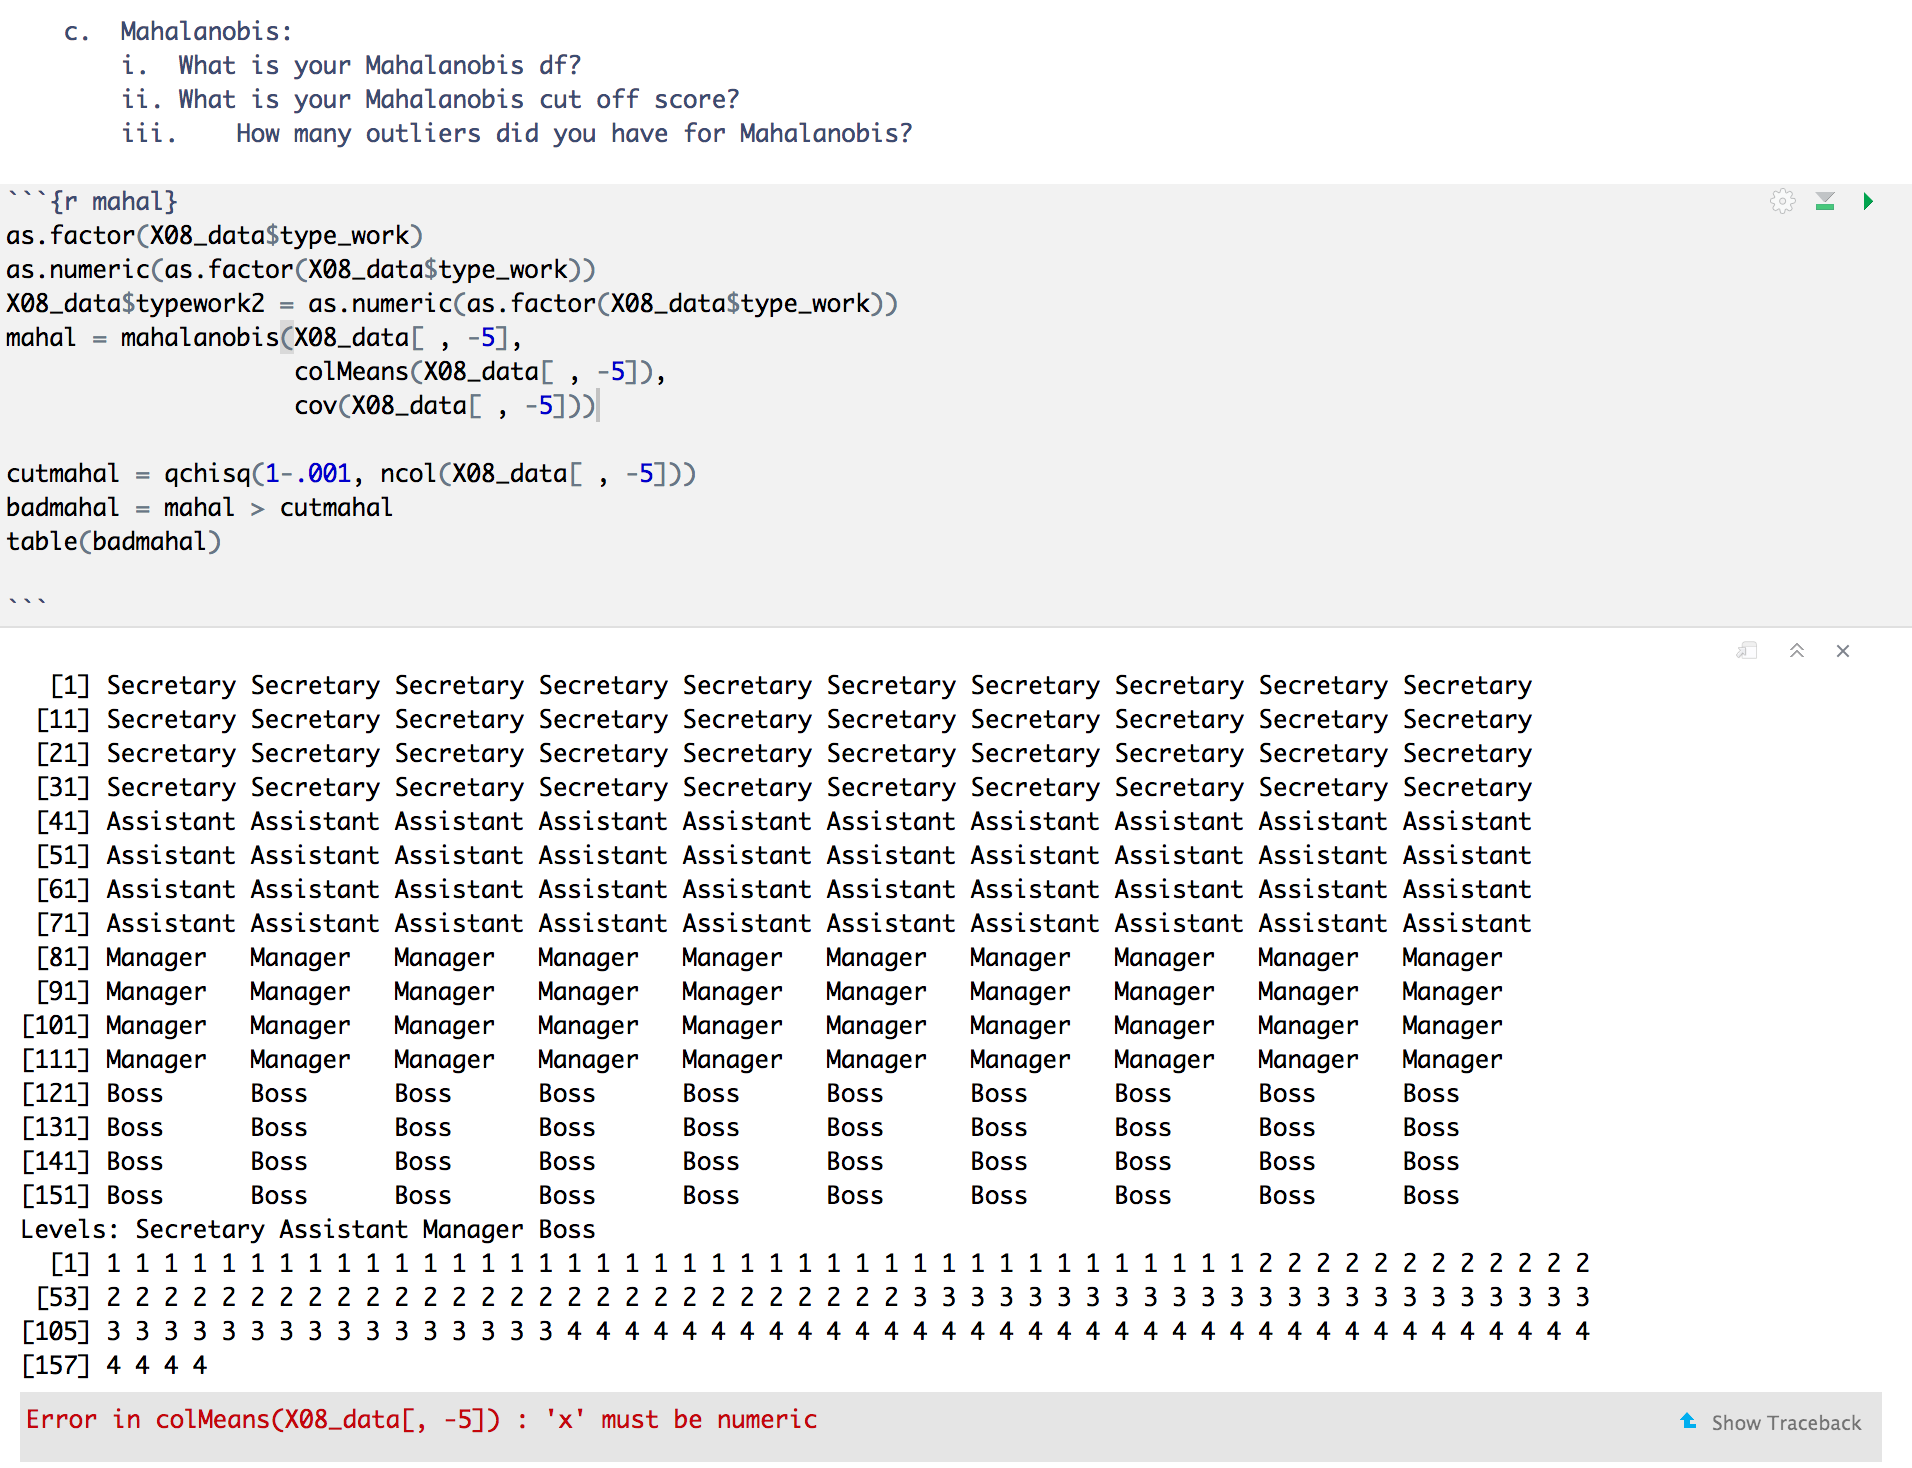The height and width of the screenshot is (1468, 1912).
Task: Click the cutmahal variable name
Action: pos(62,473)
